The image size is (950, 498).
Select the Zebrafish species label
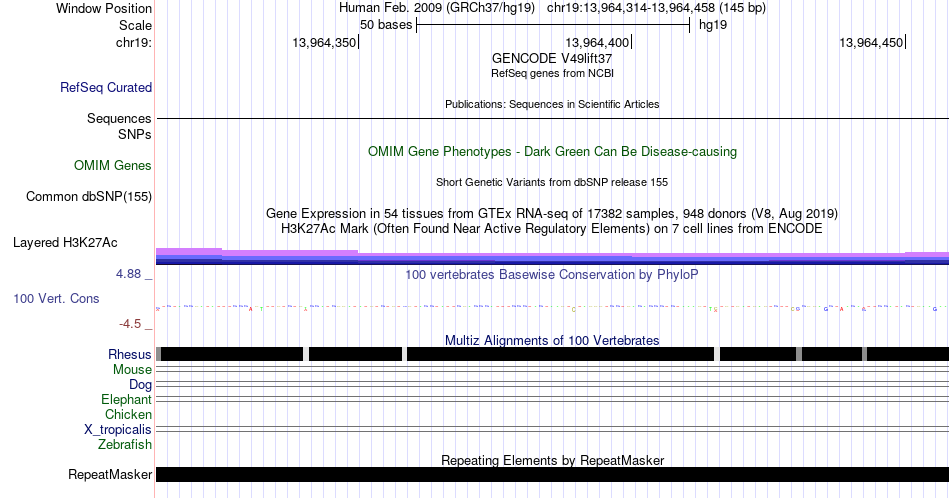pyautogui.click(x=125, y=444)
